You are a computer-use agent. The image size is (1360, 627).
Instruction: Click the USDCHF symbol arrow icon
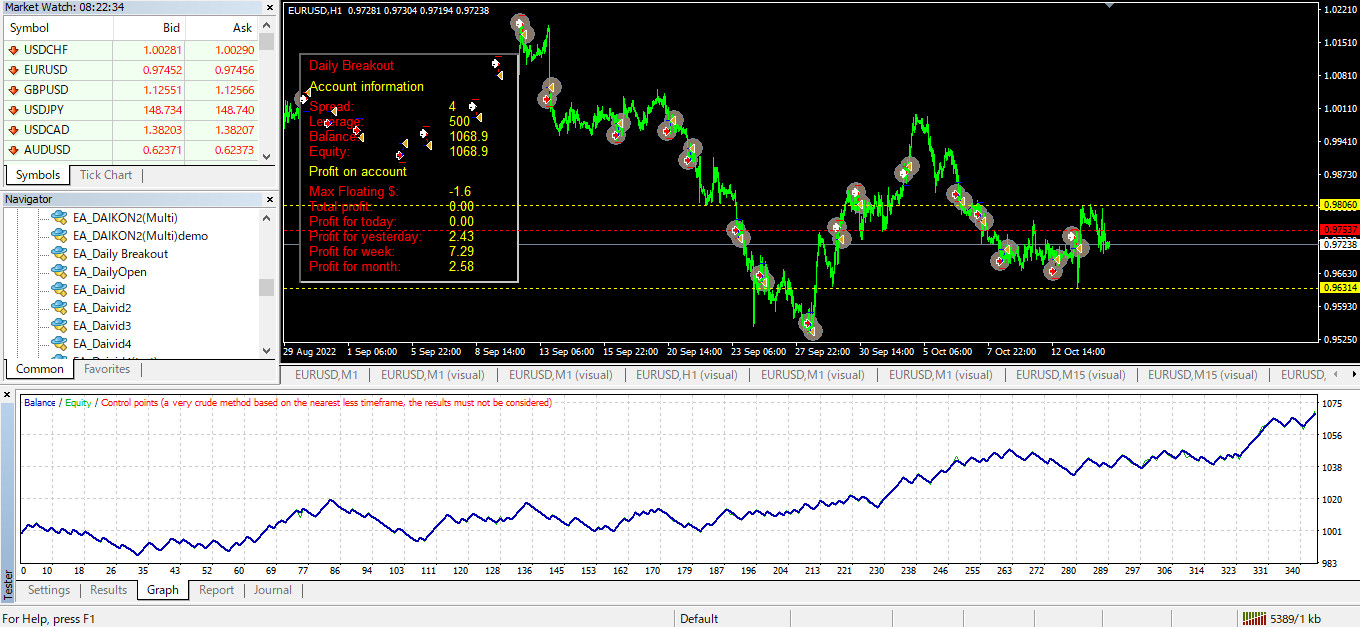(x=14, y=50)
